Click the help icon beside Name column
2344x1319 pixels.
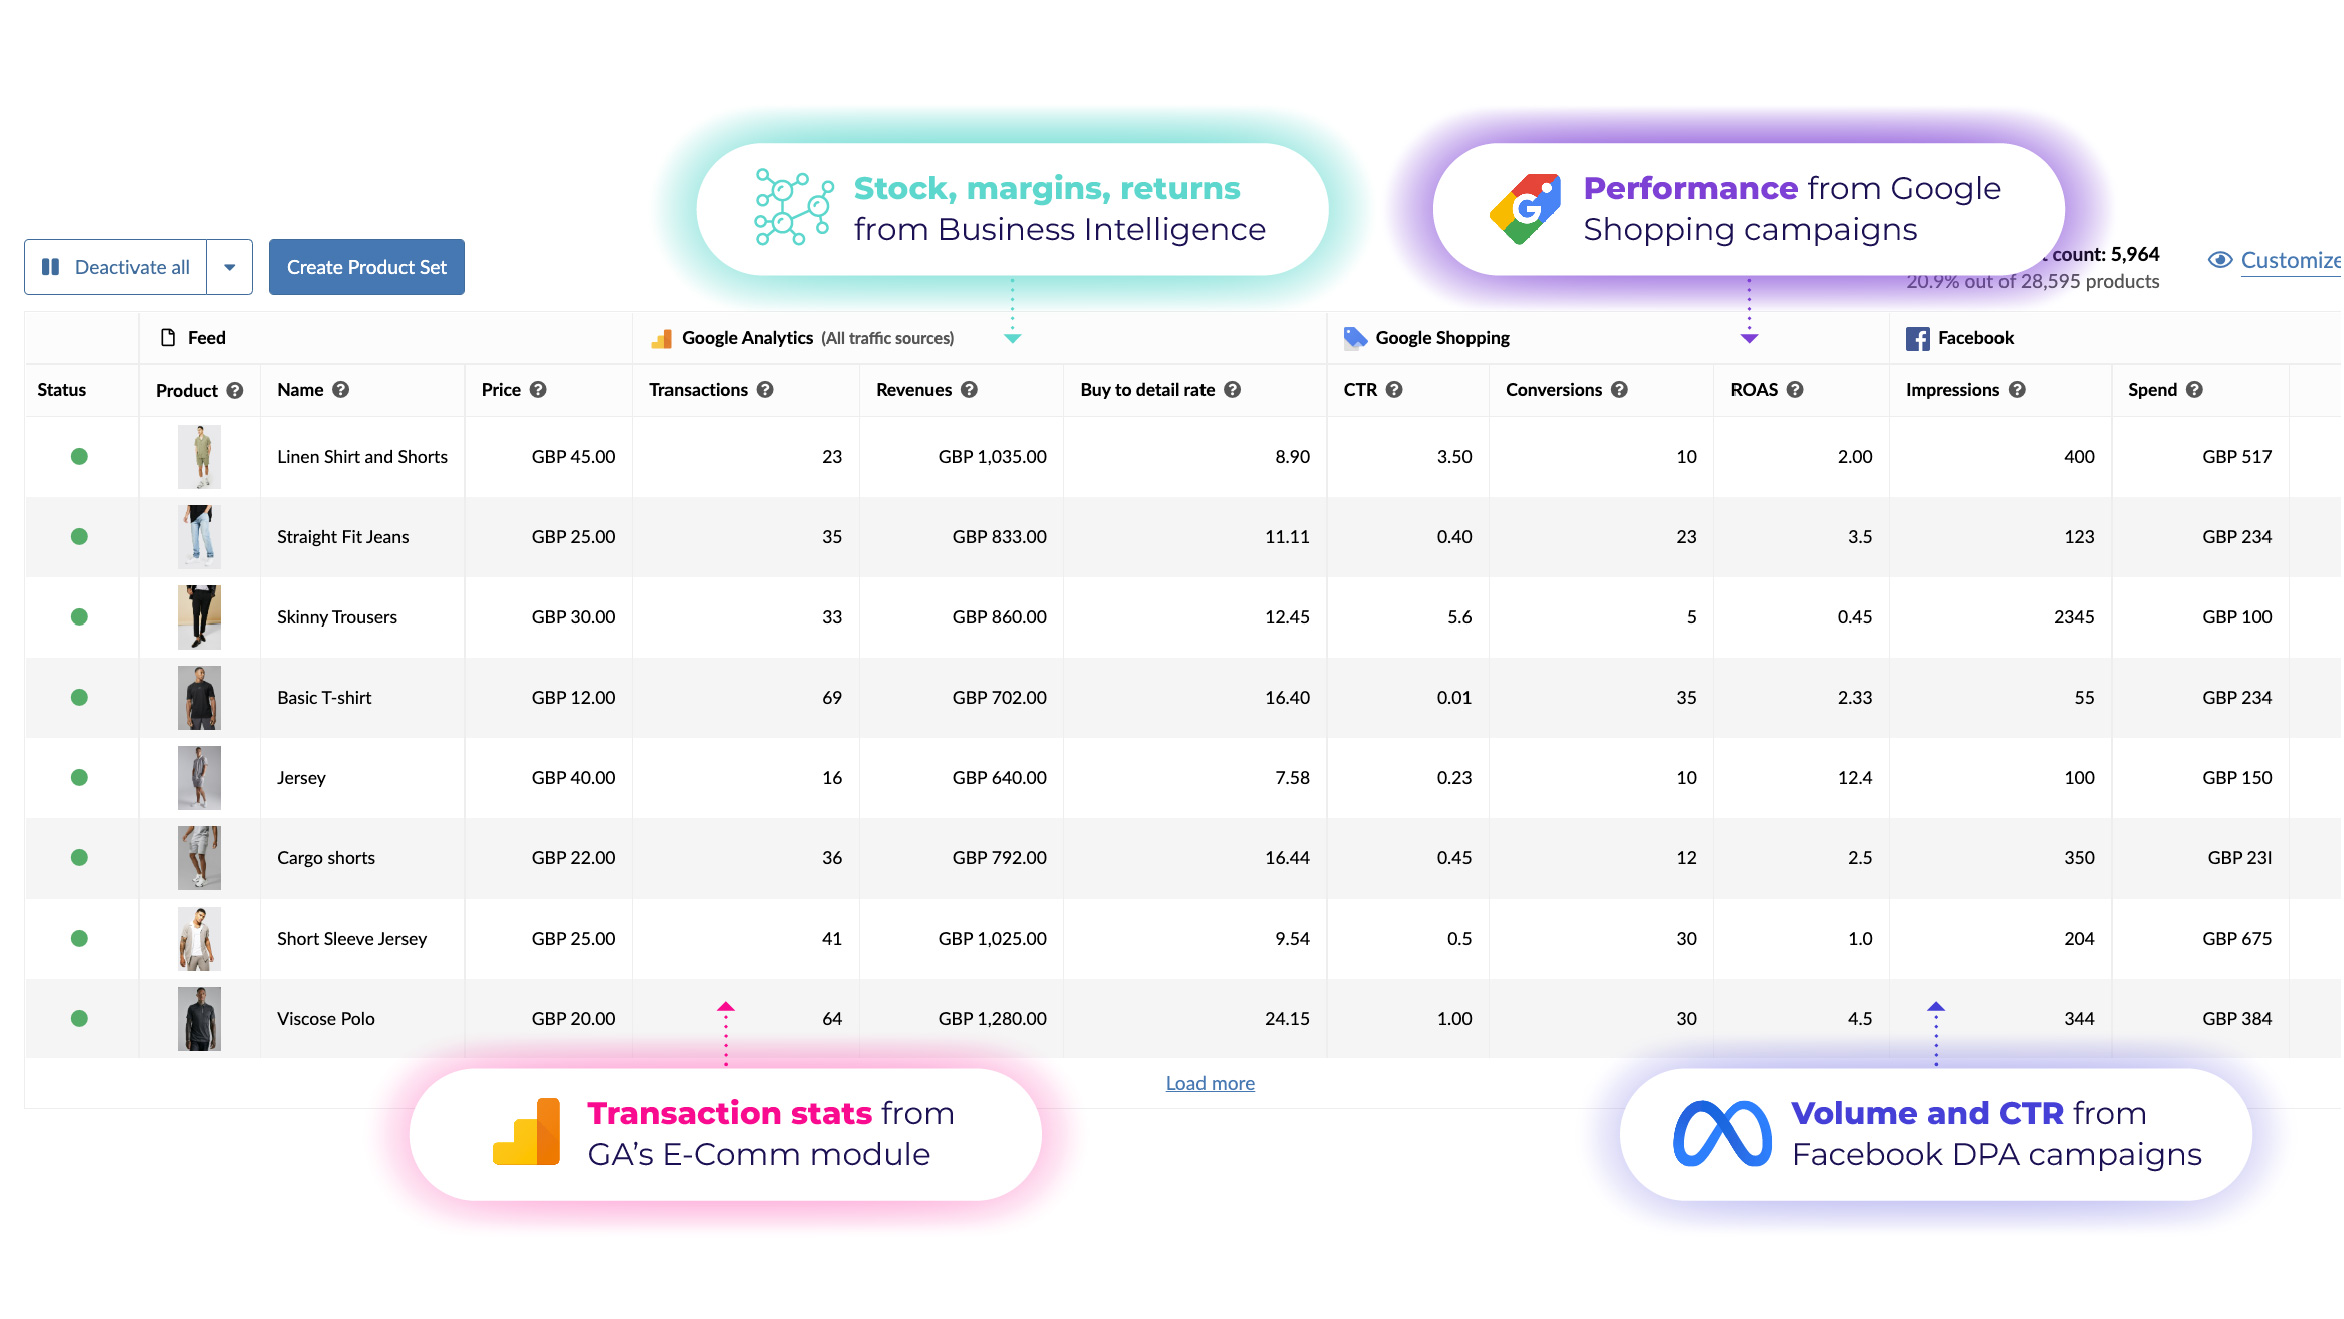(341, 390)
